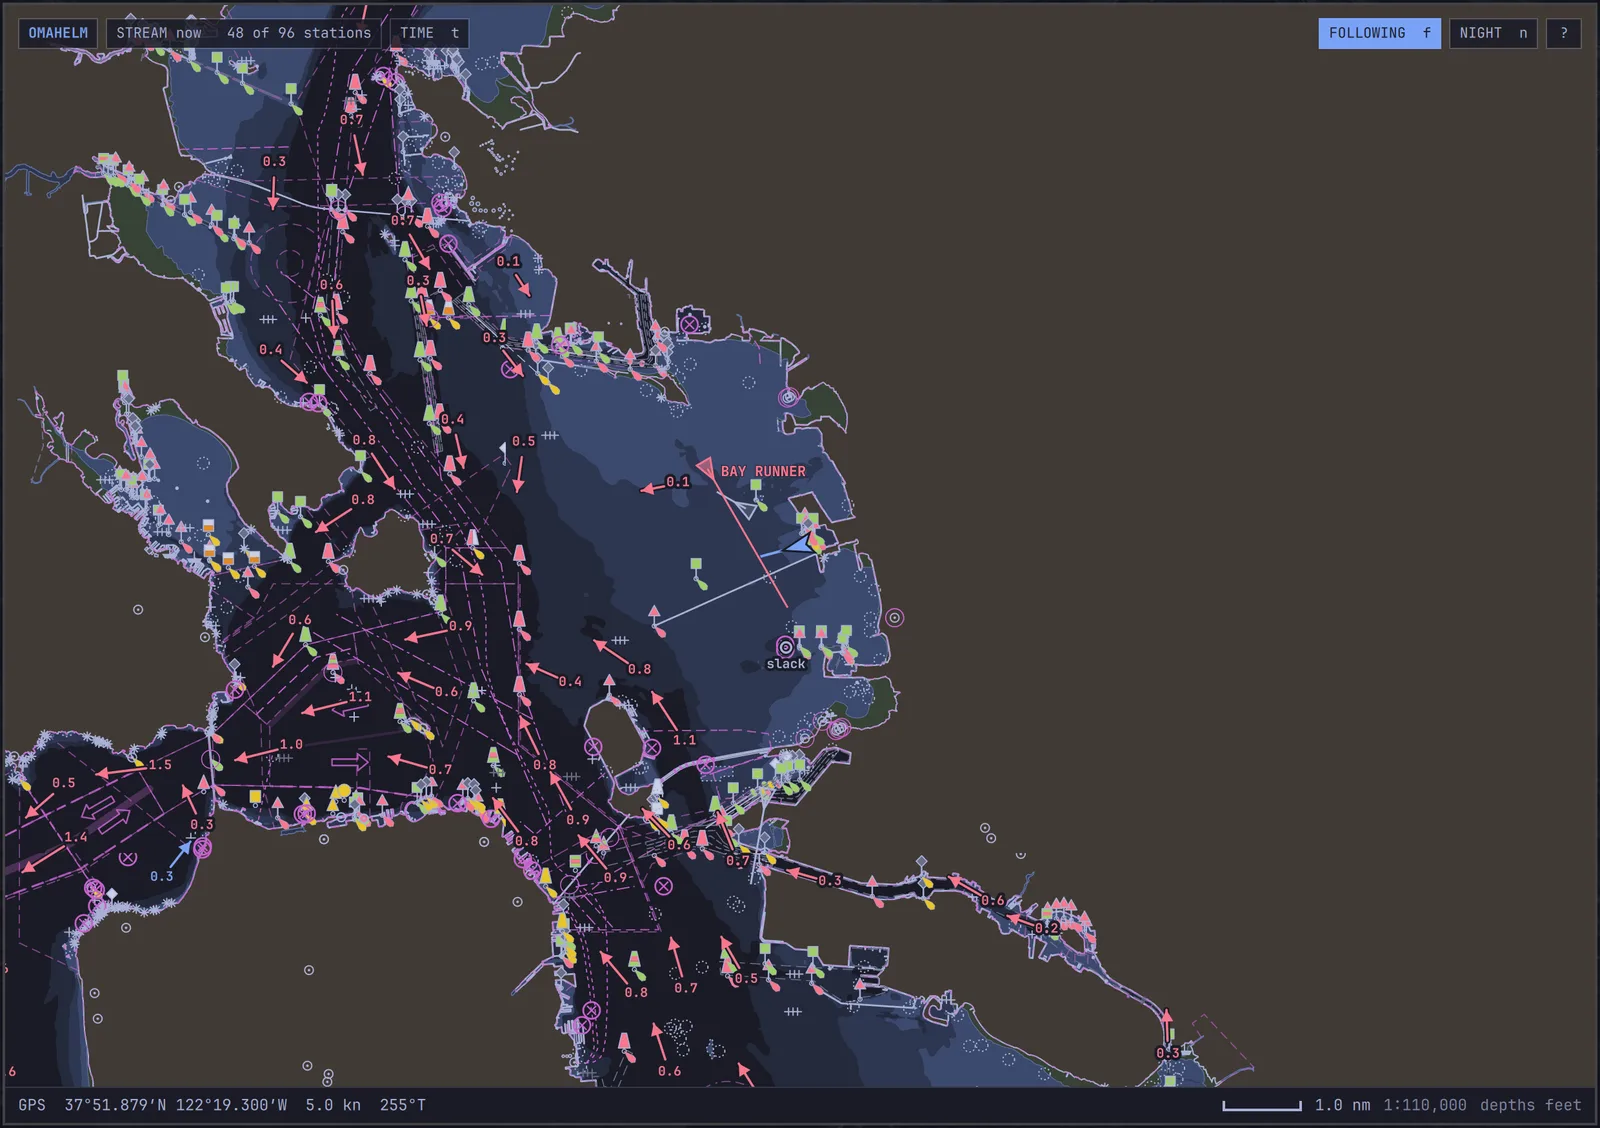Click the 0.1 arrow left of BAY RUNNER

653,488
